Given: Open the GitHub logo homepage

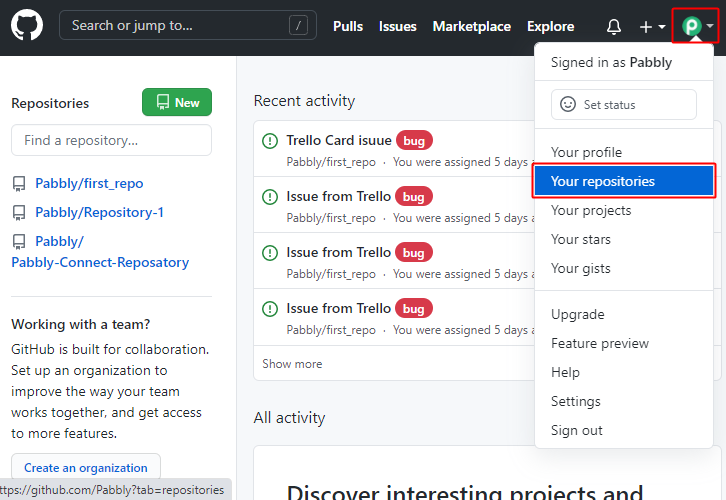Looking at the screenshot, I should [27, 25].
